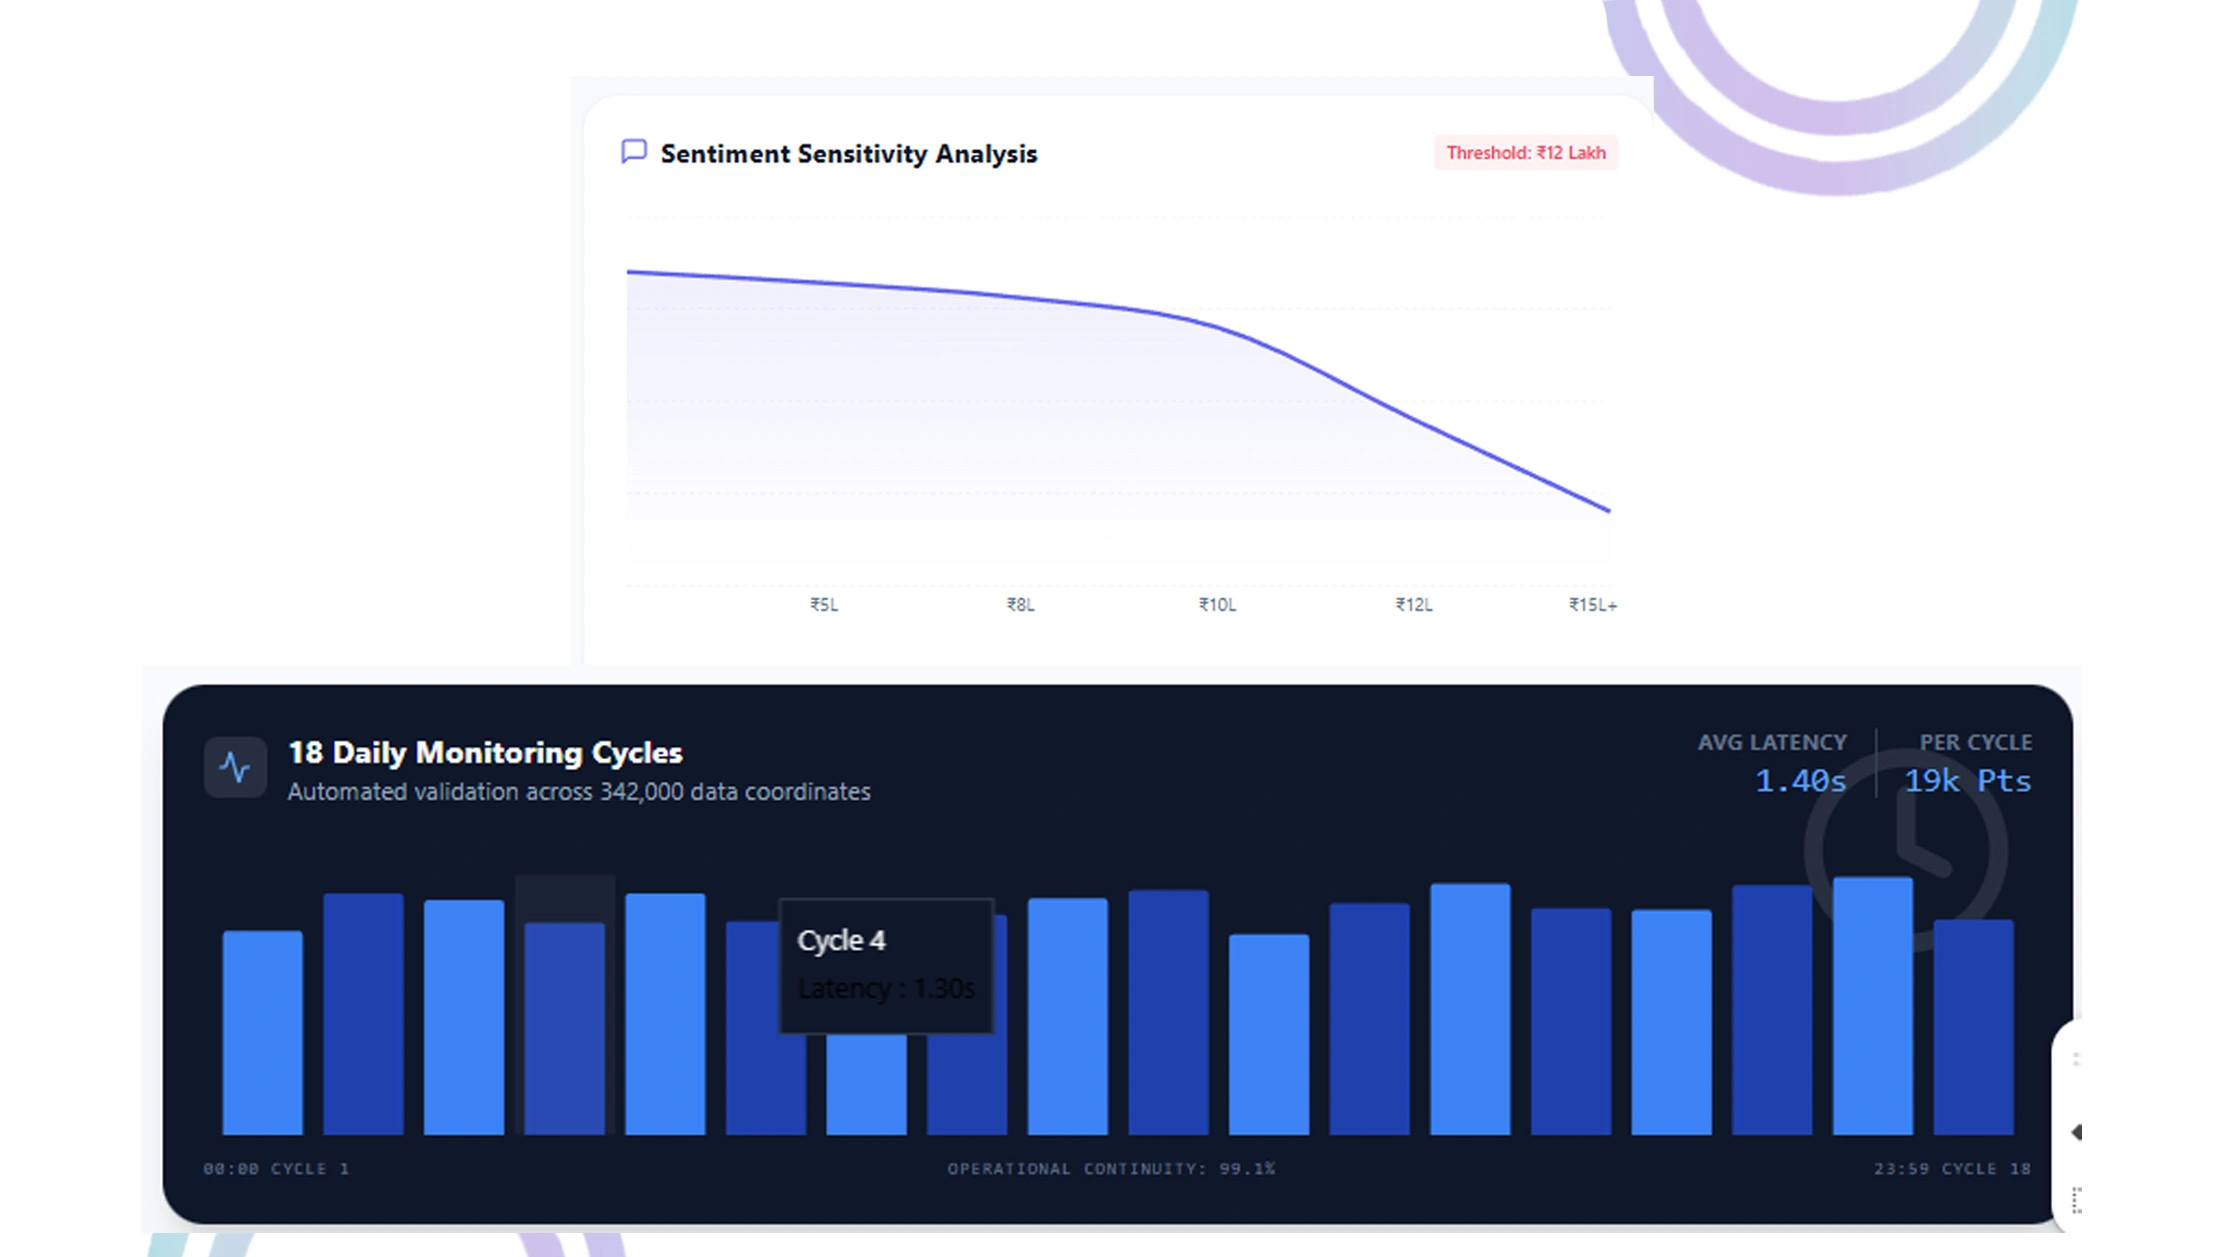2225x1257 pixels.
Task: Click the Sentiment Sensitivity Analysis heading
Action: [848, 154]
